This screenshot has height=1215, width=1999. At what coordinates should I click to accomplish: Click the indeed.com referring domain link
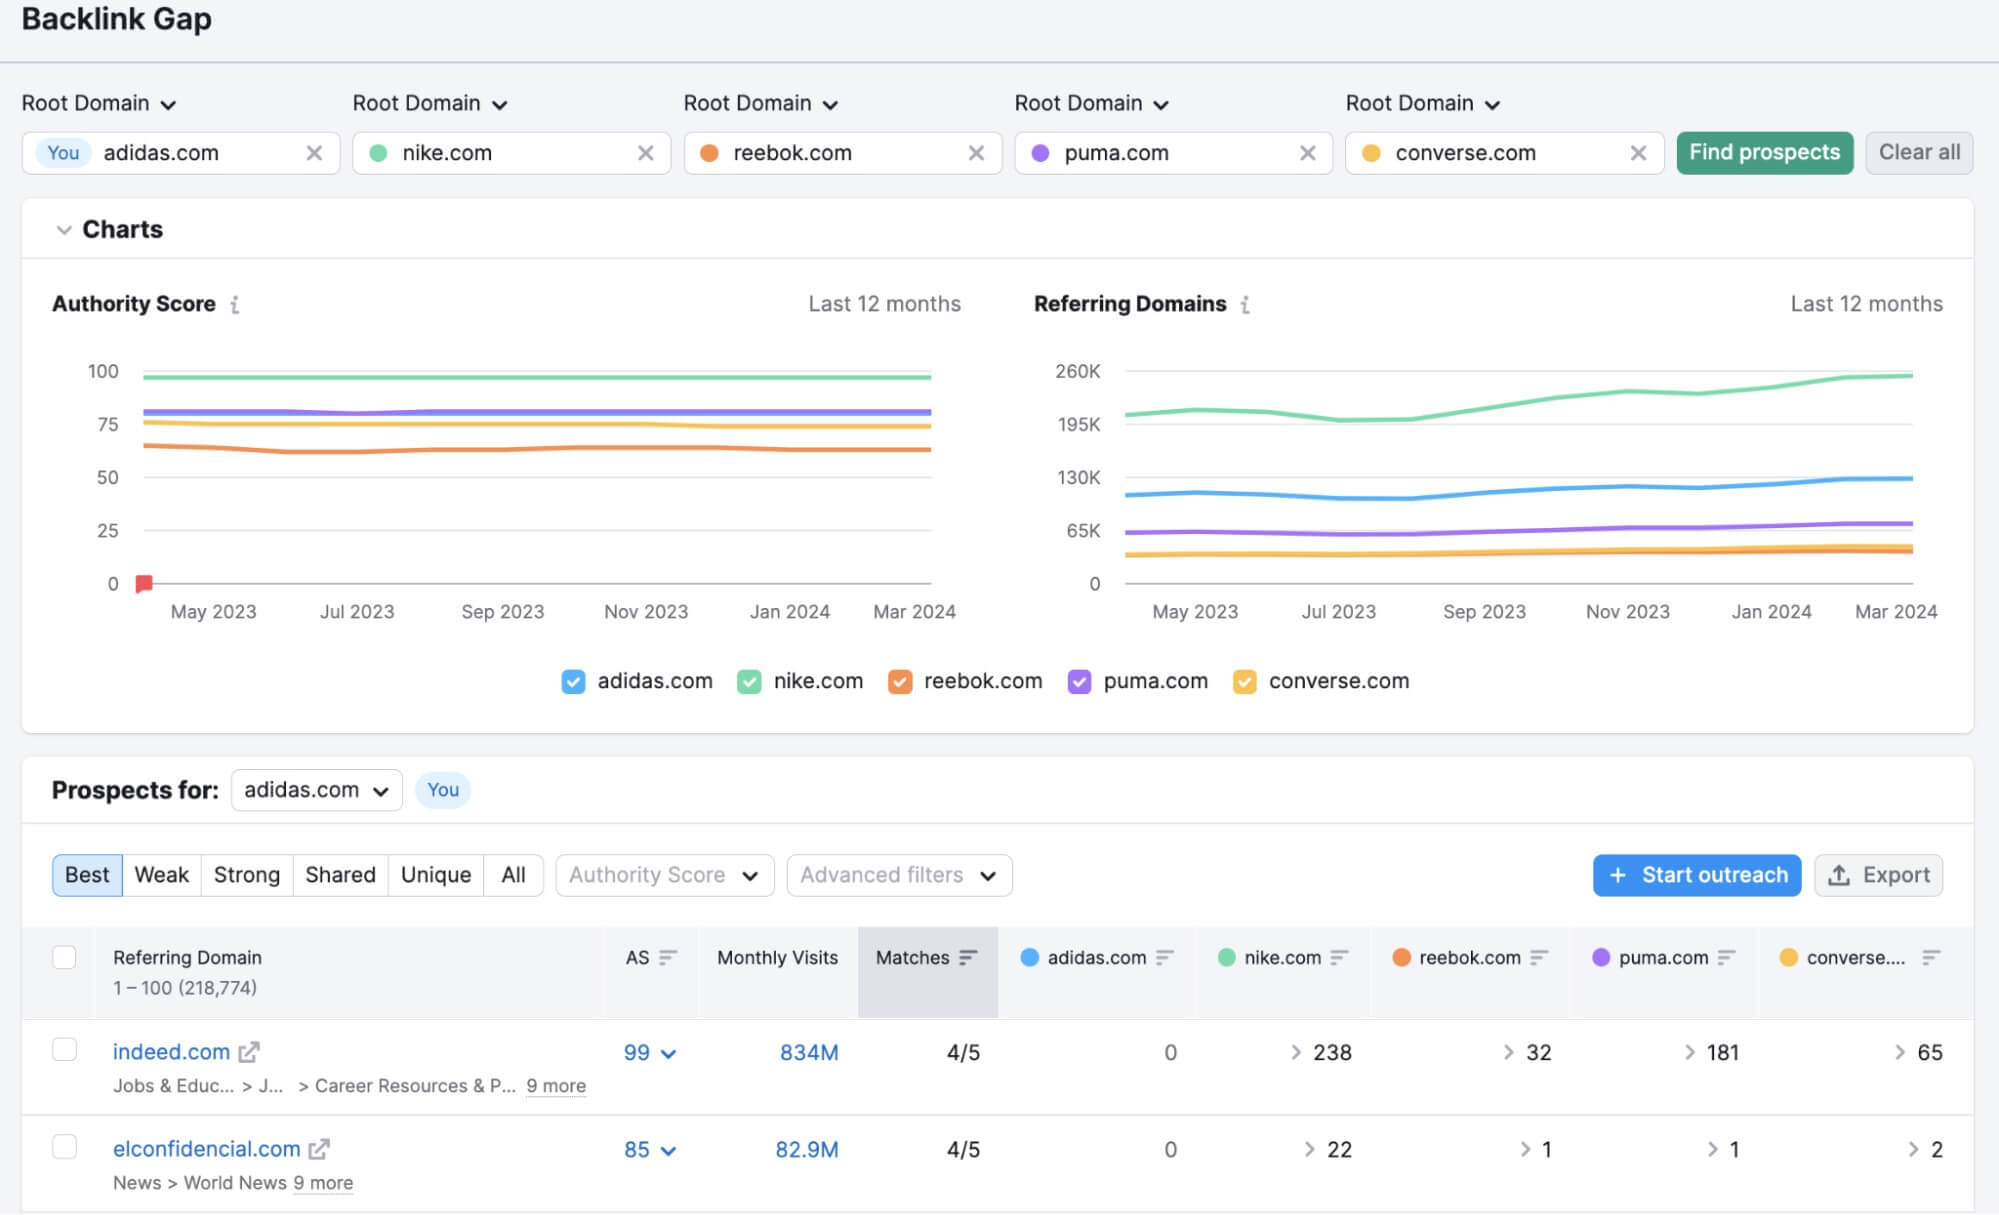pyautogui.click(x=170, y=1051)
